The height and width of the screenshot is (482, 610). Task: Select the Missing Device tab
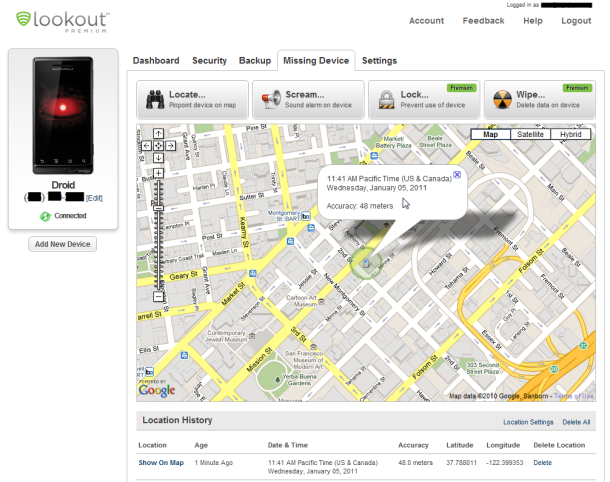[316, 61]
